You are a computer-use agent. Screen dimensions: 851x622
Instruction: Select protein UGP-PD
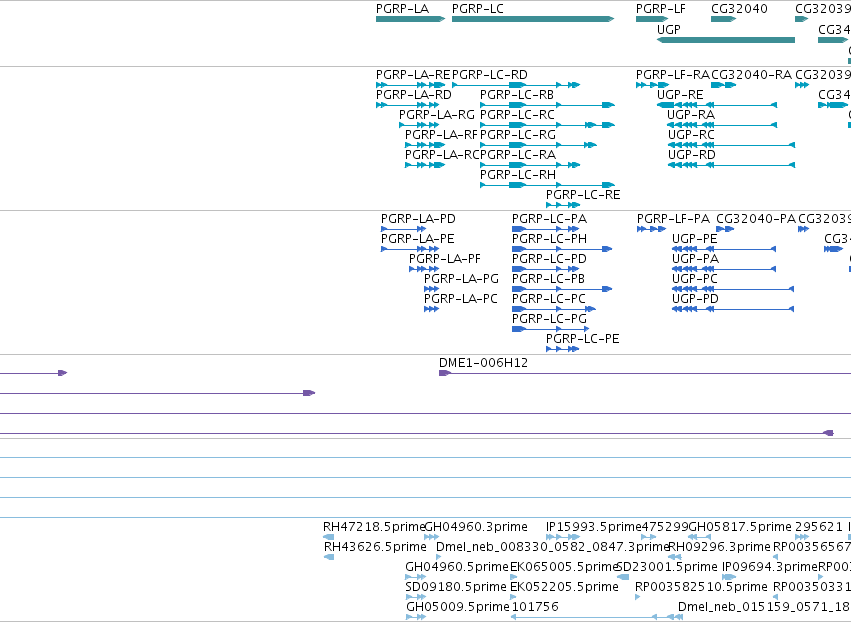733,309
